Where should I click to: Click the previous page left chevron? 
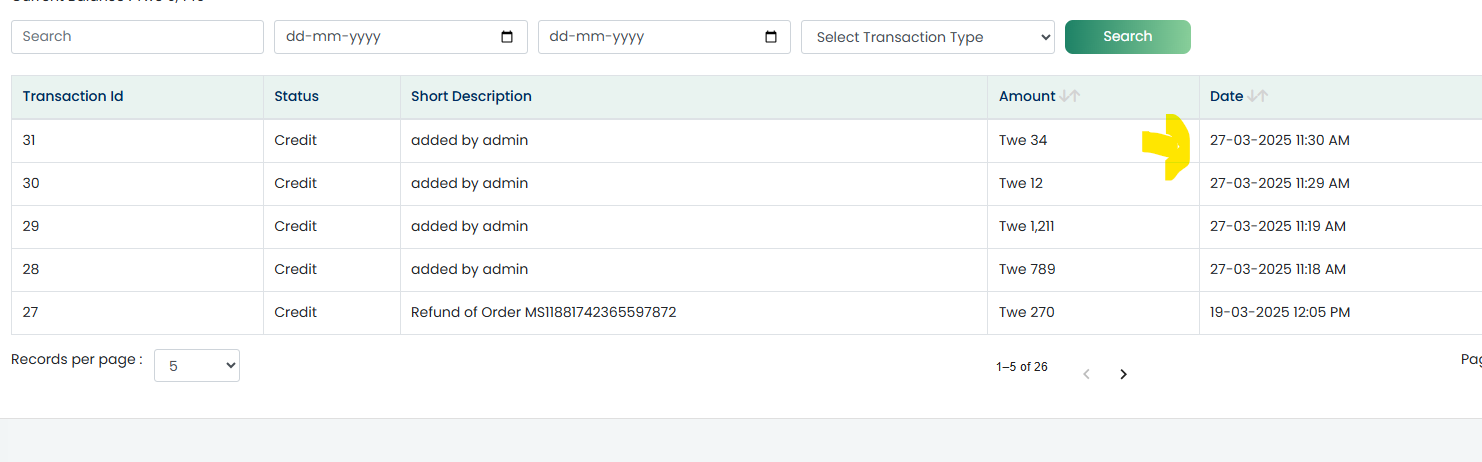[1086, 374]
